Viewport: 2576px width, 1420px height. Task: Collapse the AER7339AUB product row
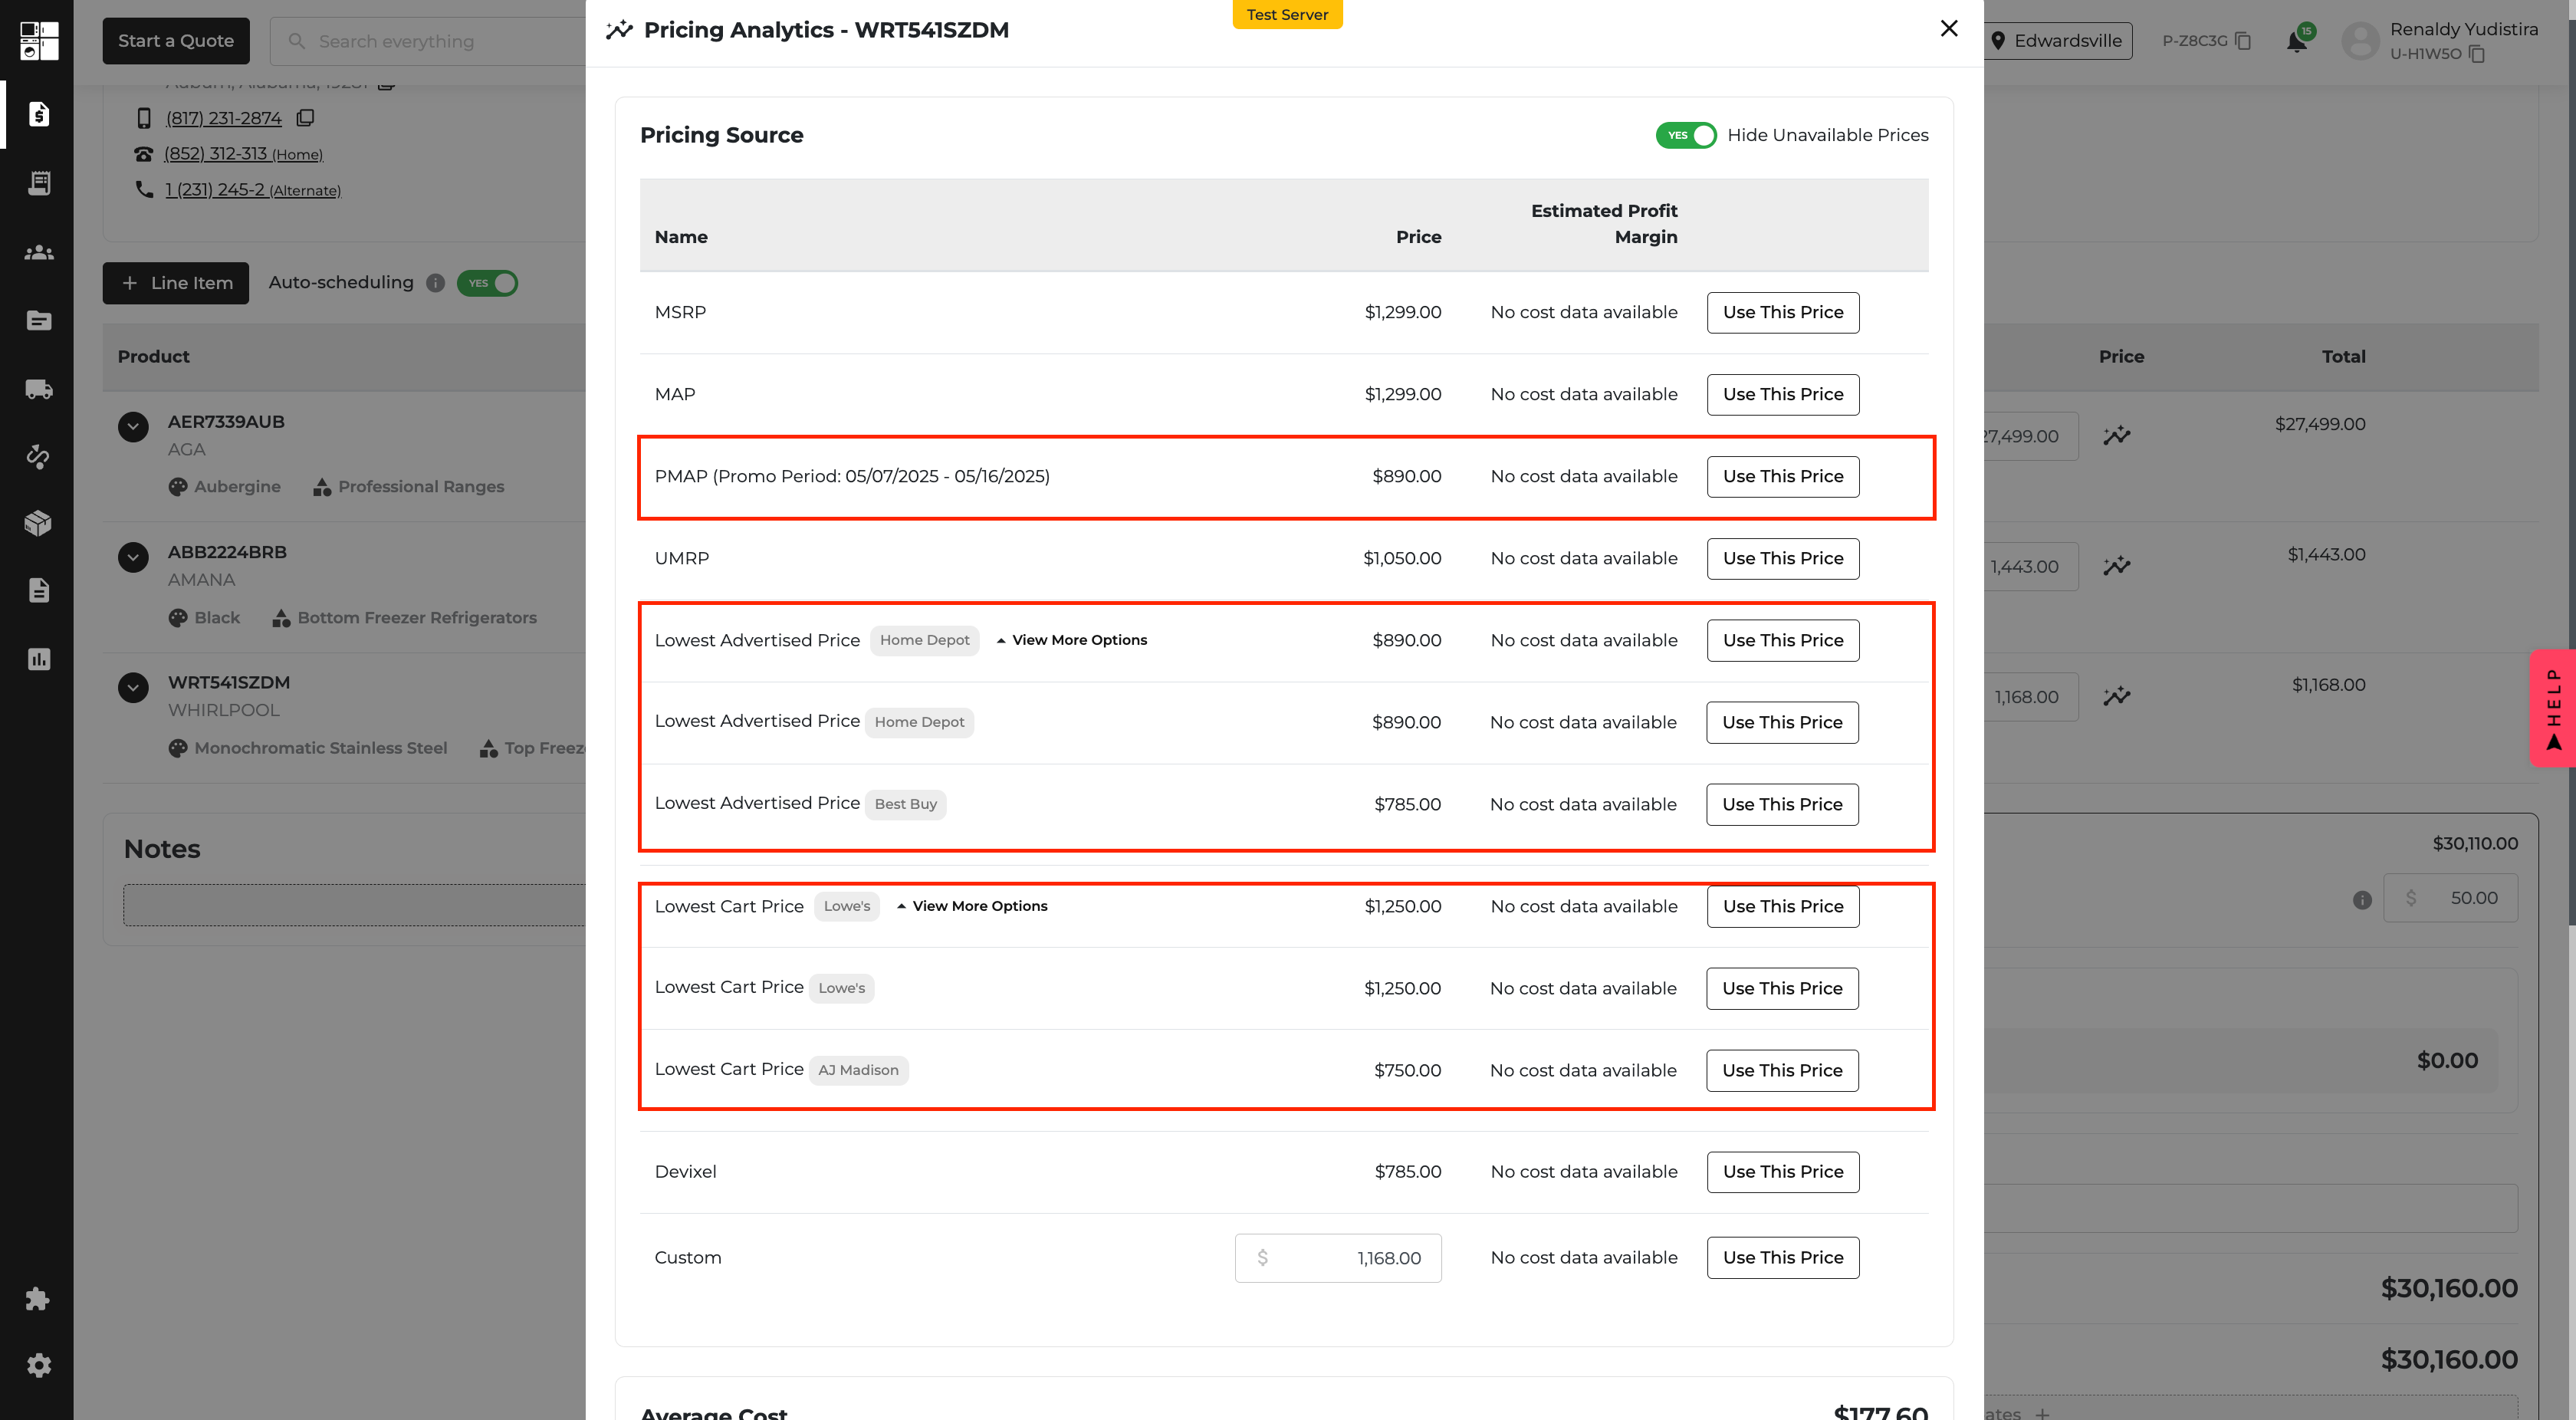click(x=133, y=427)
